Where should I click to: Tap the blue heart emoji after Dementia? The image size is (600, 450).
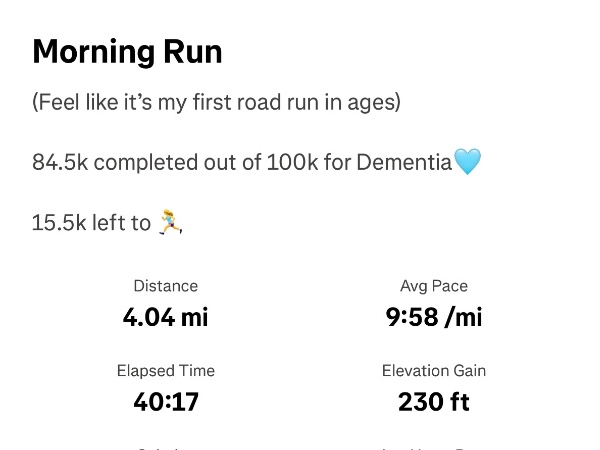click(x=467, y=161)
